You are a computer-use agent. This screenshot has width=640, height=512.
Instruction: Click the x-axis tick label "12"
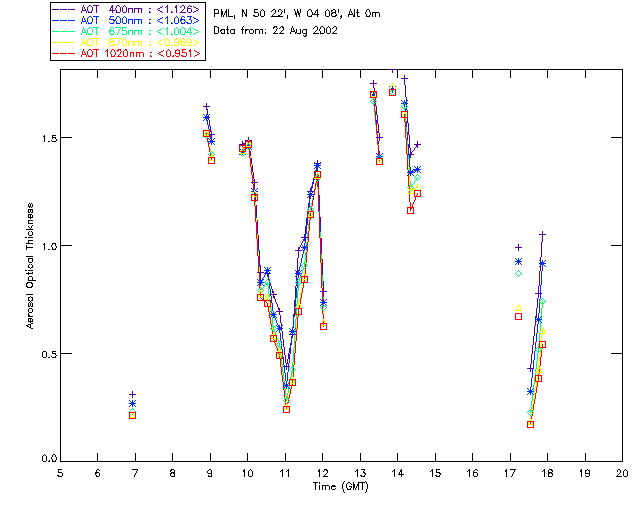(x=322, y=473)
